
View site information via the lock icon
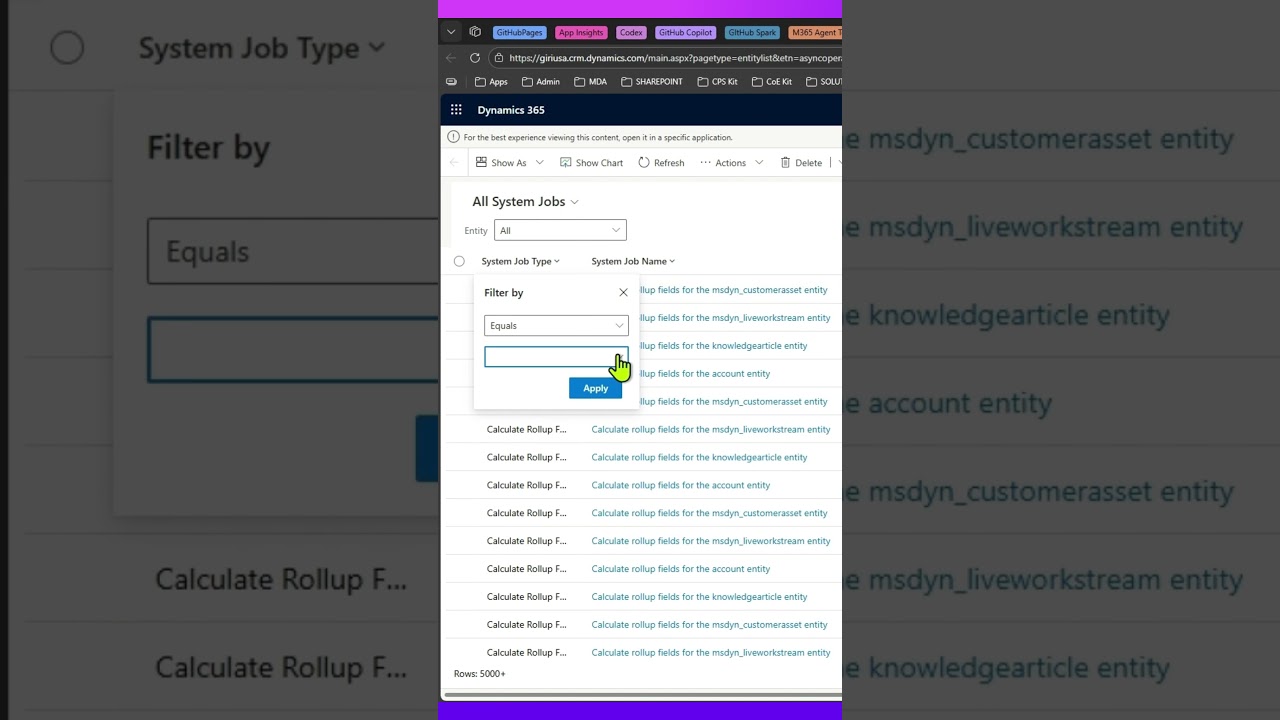tap(500, 58)
